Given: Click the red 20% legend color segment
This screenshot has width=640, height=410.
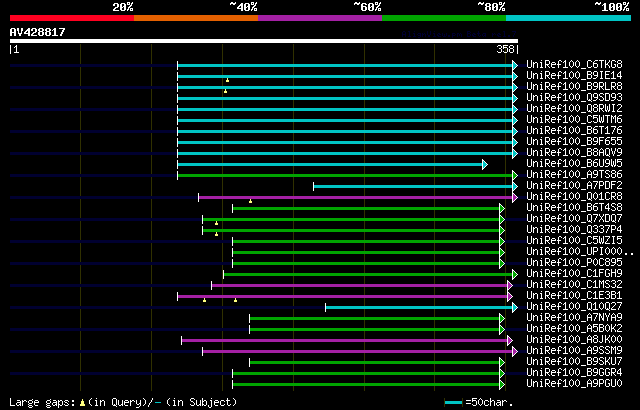Looking at the screenshot, I should point(72,18).
